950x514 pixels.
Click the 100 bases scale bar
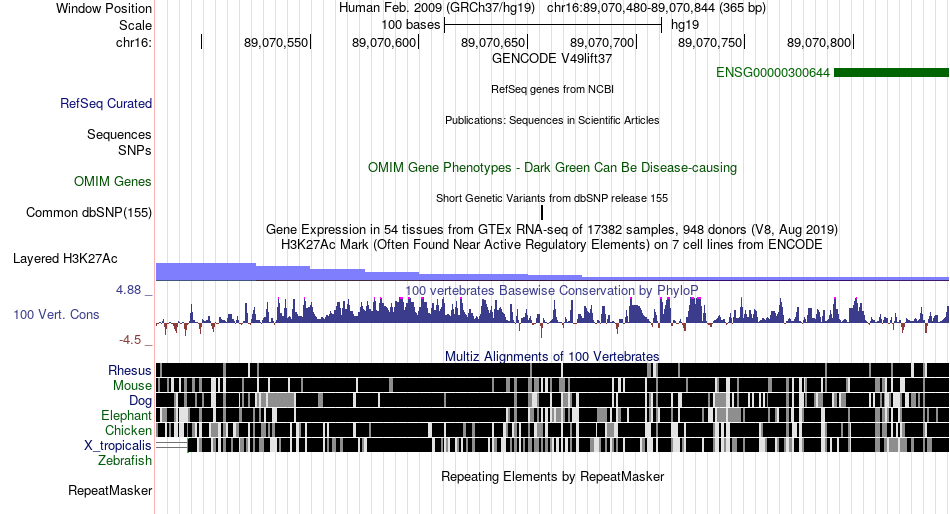tap(553, 25)
